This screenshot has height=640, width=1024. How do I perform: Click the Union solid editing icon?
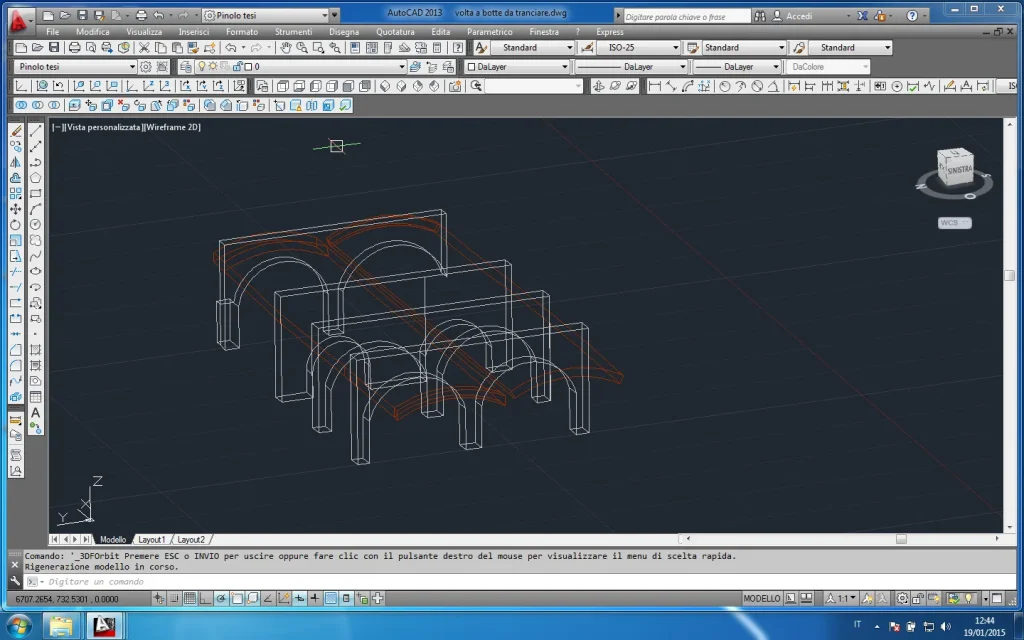(22, 105)
